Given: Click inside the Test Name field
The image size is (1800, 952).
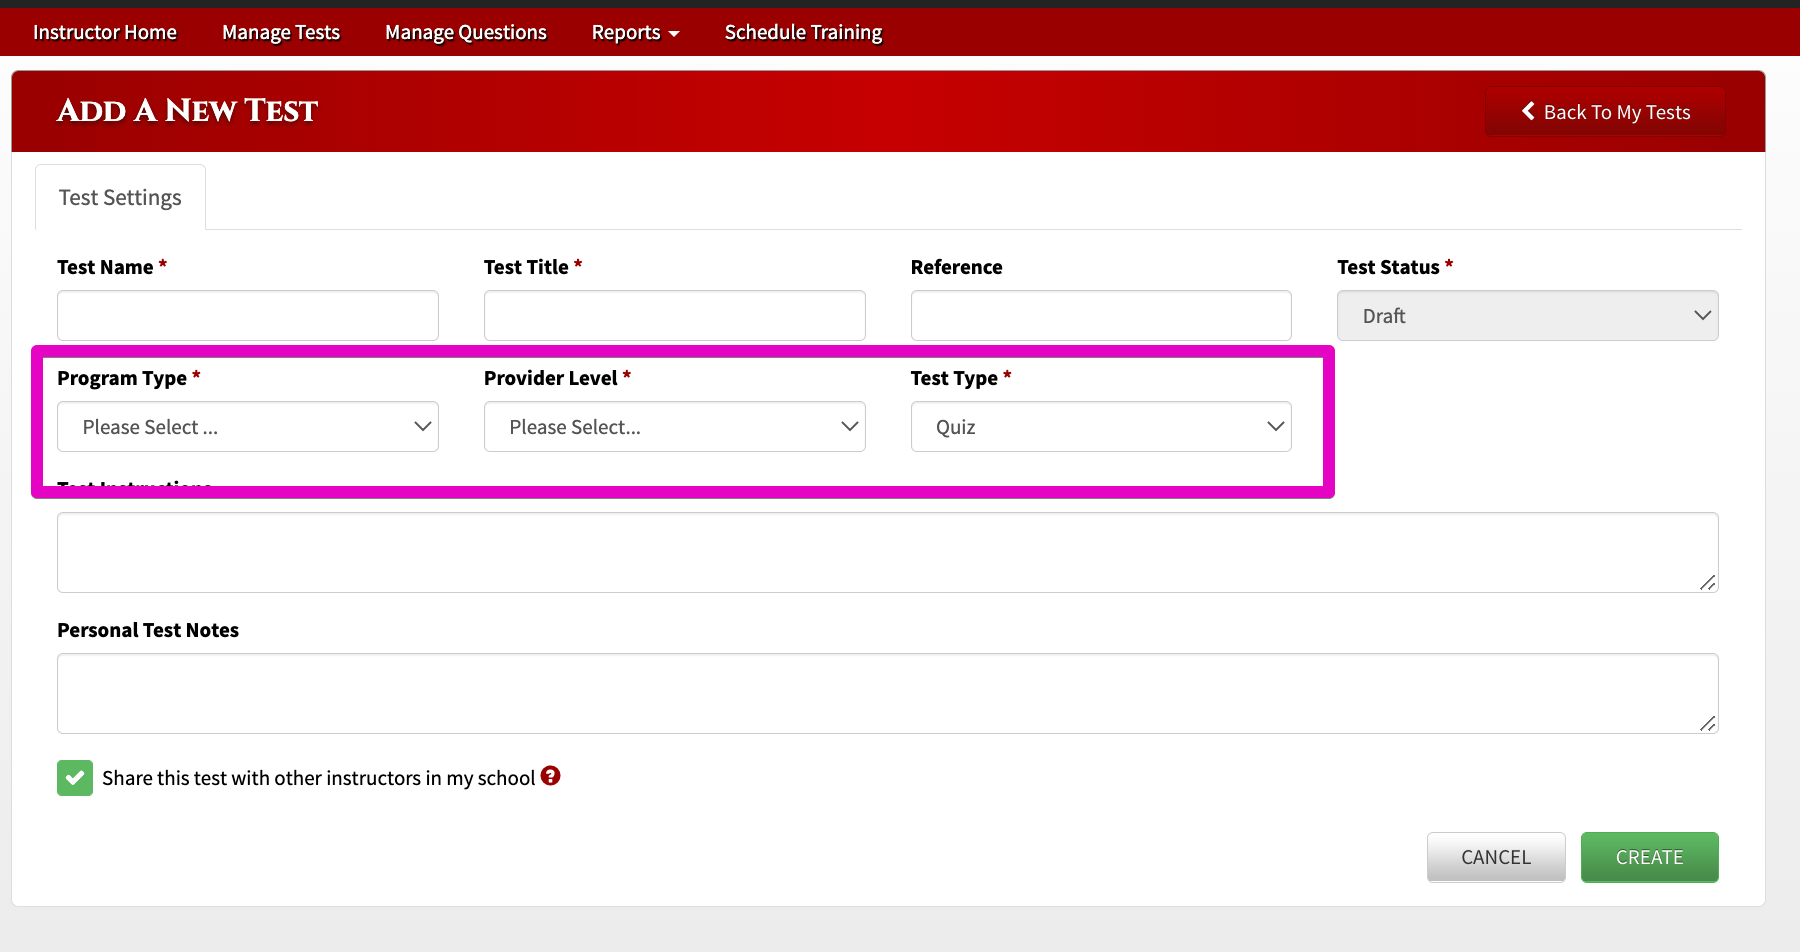Looking at the screenshot, I should coord(247,315).
